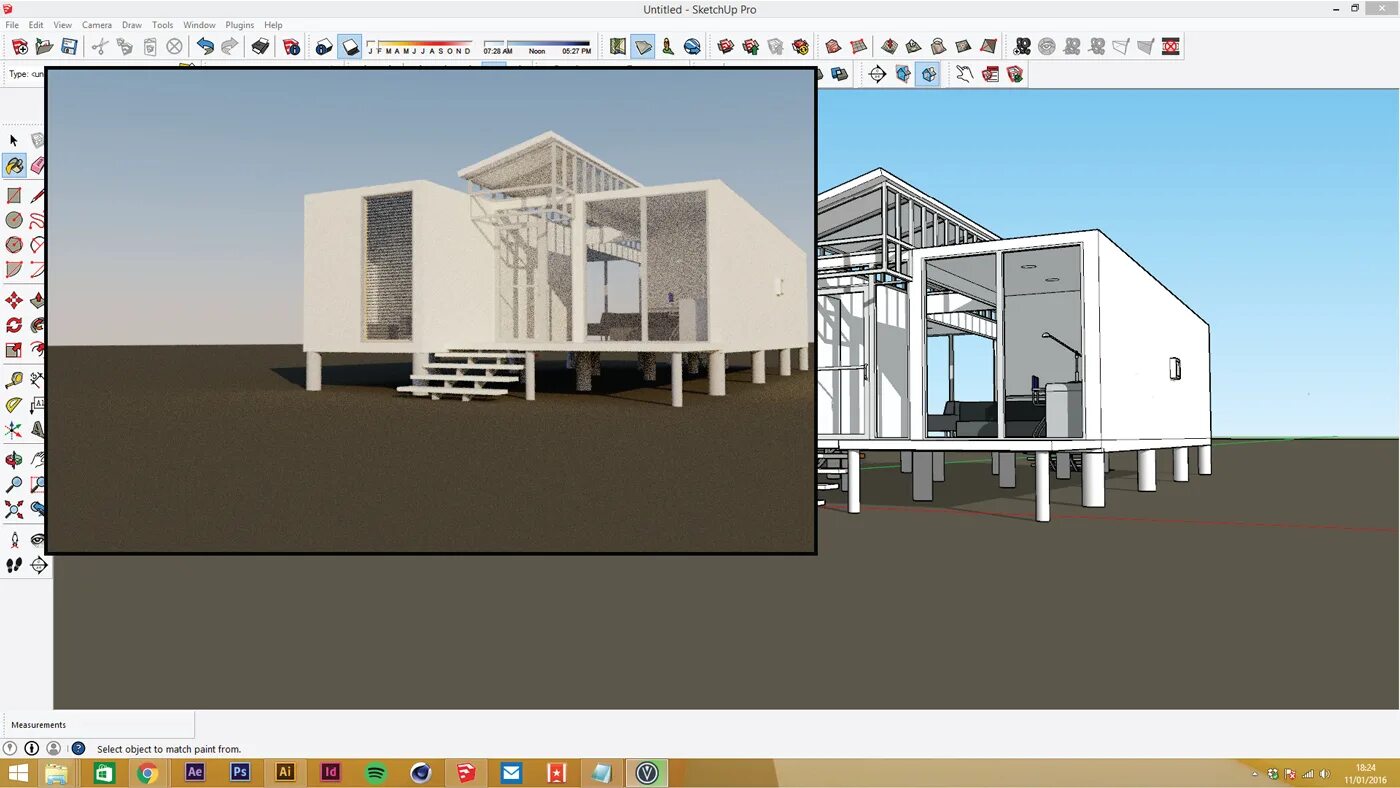Screen dimensions: 1400x788
Task: Undo the last action
Action: [205, 46]
